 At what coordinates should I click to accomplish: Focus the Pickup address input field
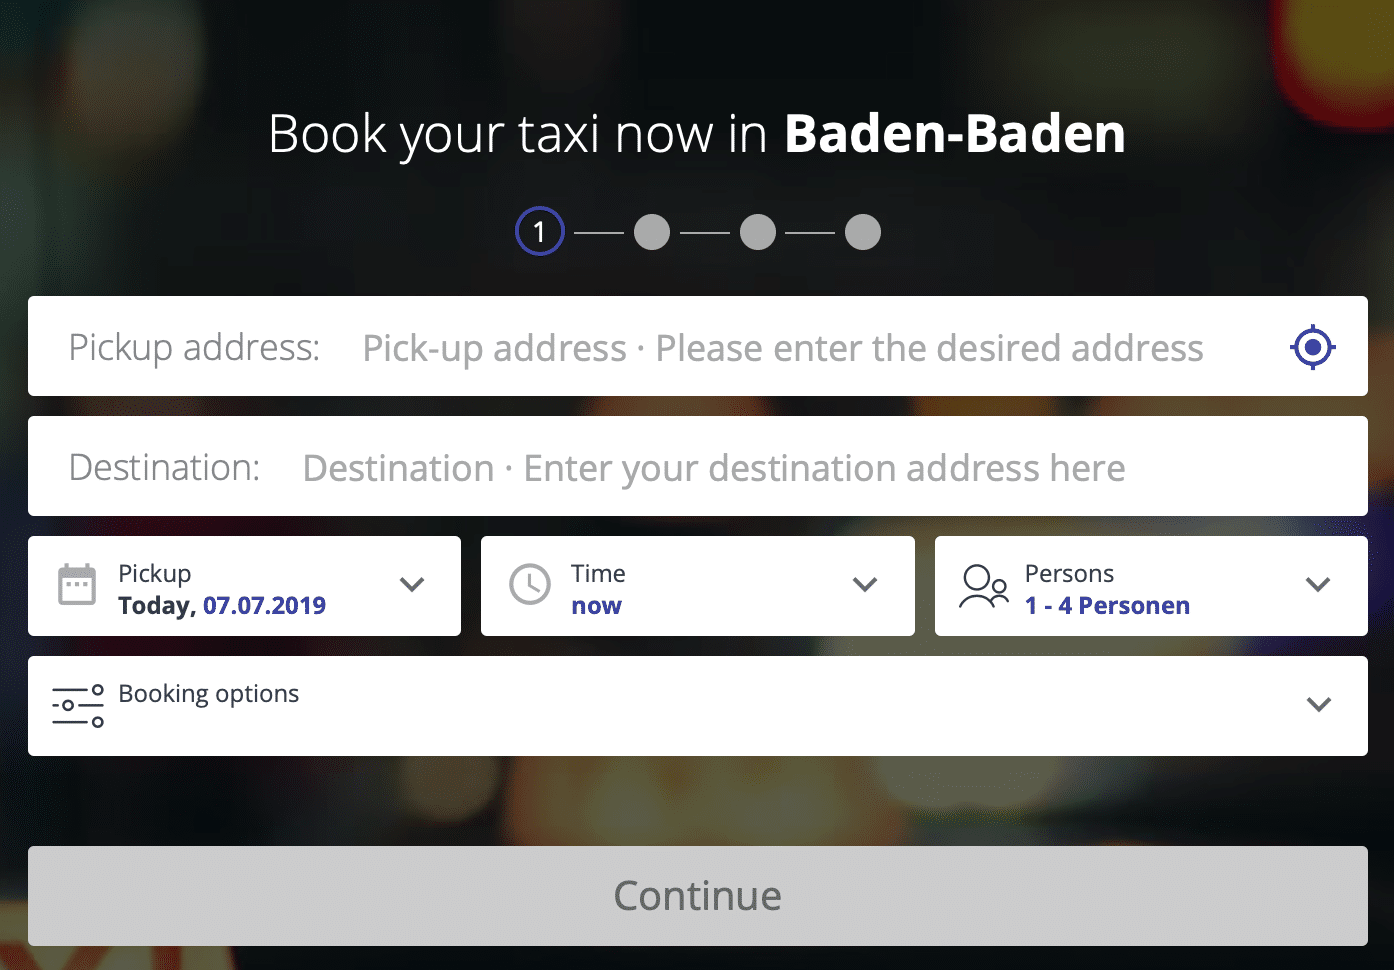coord(783,348)
